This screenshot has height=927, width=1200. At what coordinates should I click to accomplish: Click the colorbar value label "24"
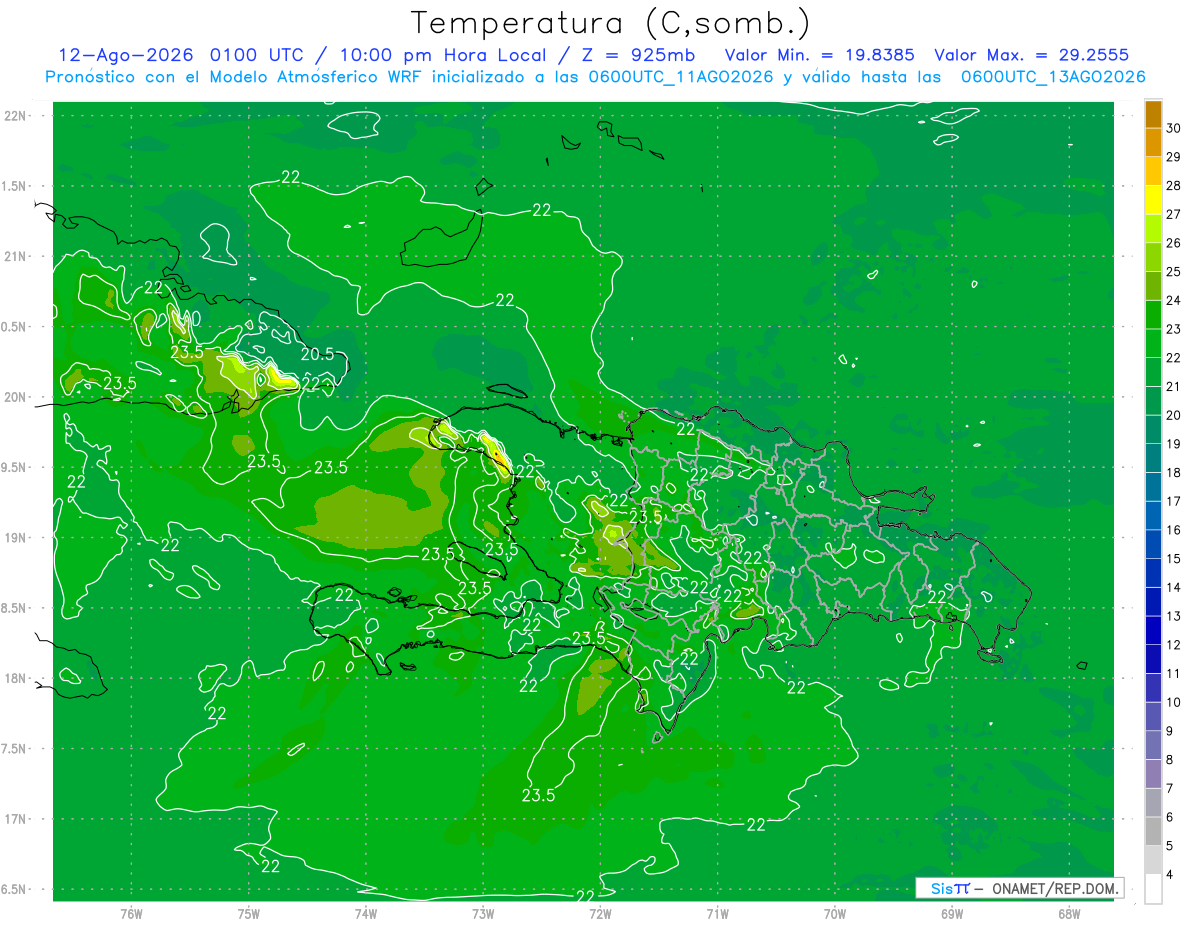pos(1175,299)
